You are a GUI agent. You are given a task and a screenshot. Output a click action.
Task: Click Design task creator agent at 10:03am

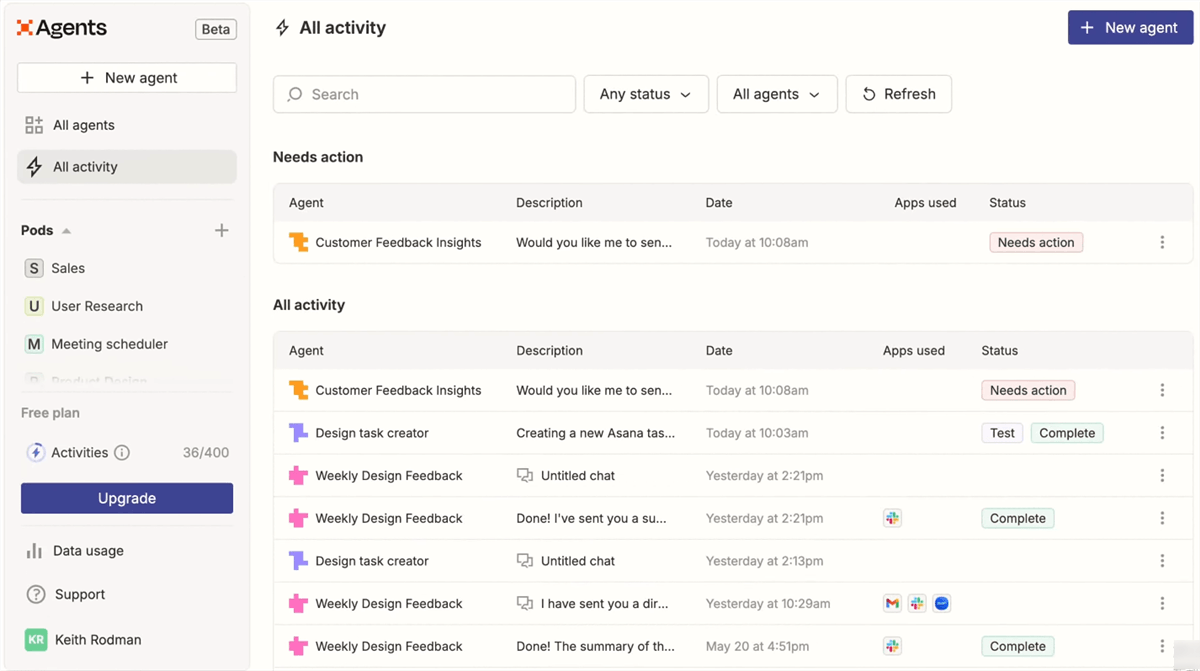point(372,433)
